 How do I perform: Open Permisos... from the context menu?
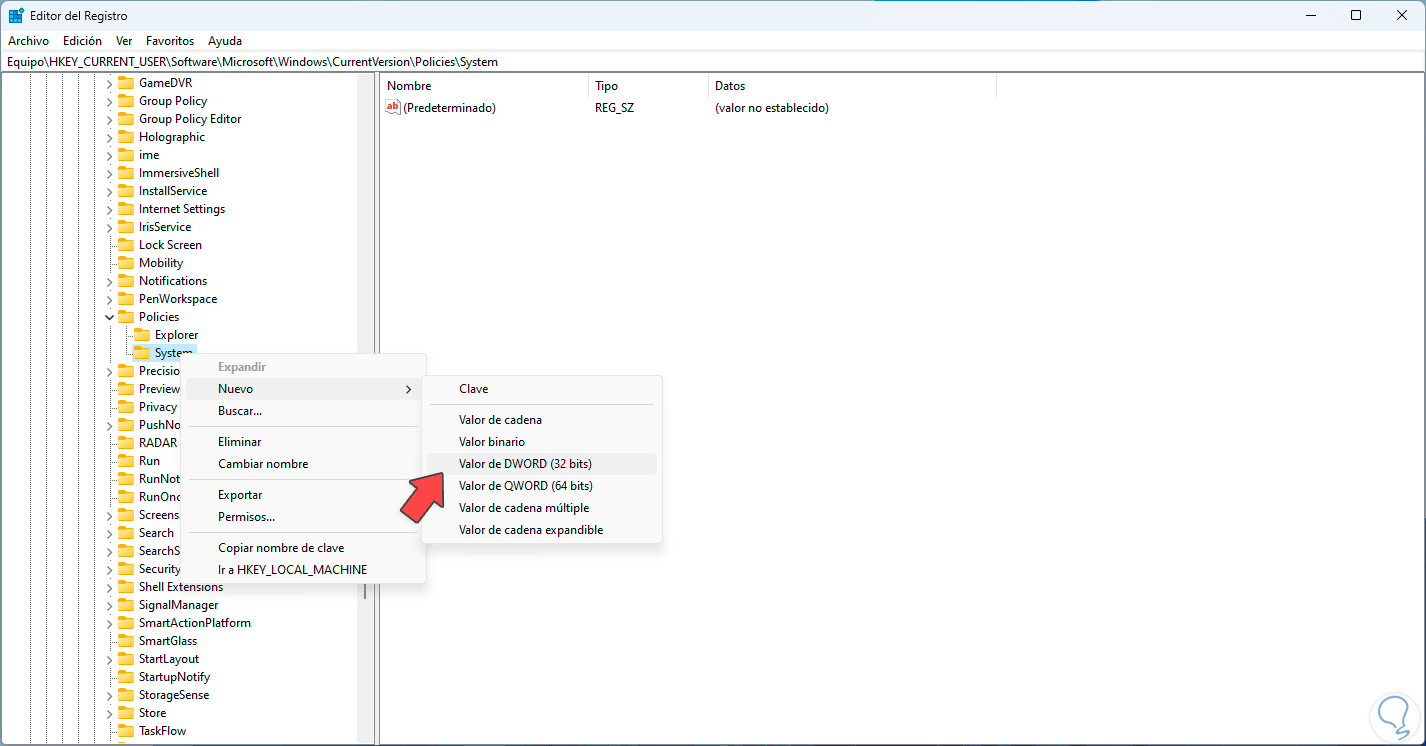303,517
